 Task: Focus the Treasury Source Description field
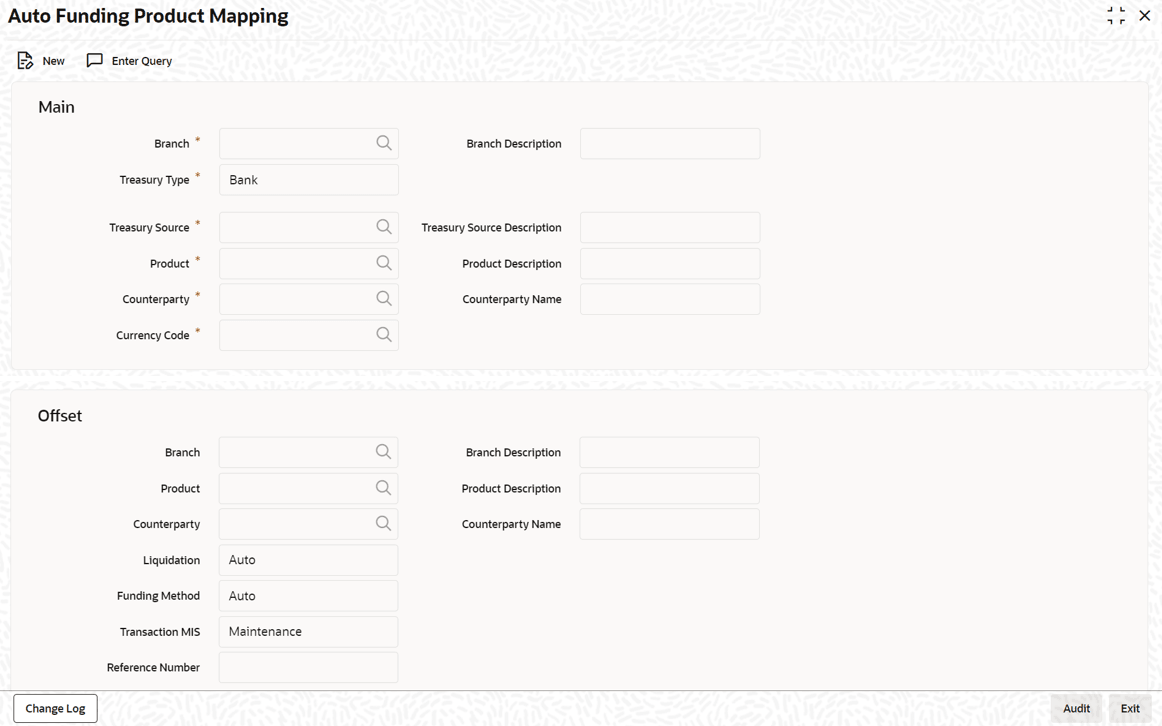coord(670,227)
